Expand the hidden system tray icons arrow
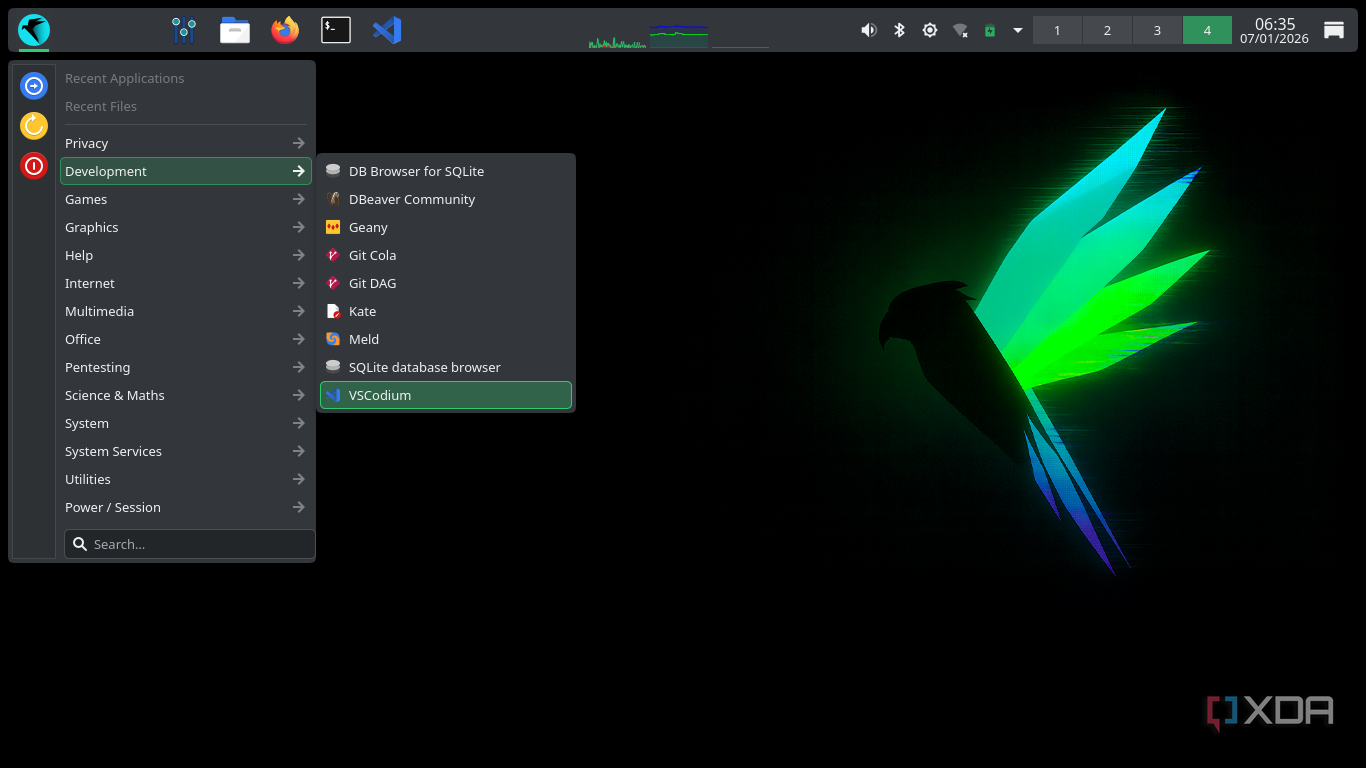The height and width of the screenshot is (768, 1366). coord(1018,30)
